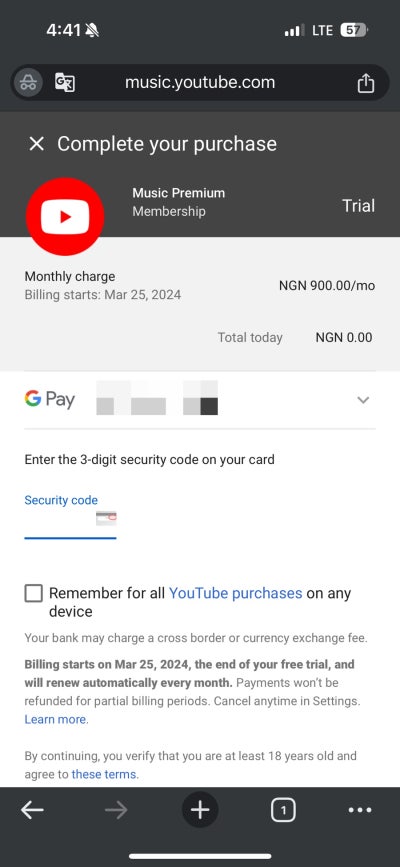This screenshot has width=400, height=867.
Task: Tap the share icon in address bar
Action: (x=365, y=83)
